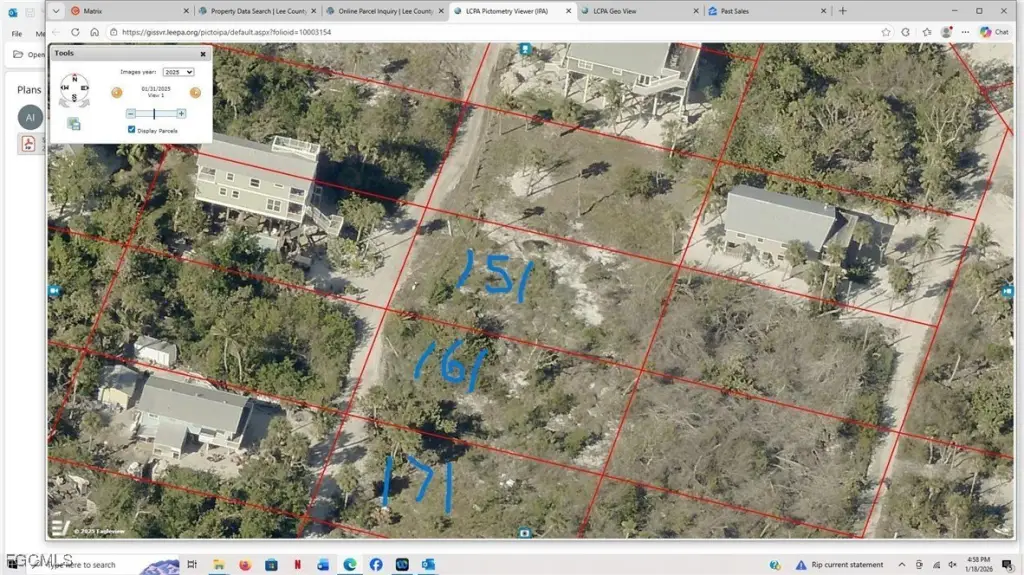Viewport: 1024px width, 575px height.
Task: Uncheck the Display Parcels checkbox
Action: pyautogui.click(x=132, y=130)
